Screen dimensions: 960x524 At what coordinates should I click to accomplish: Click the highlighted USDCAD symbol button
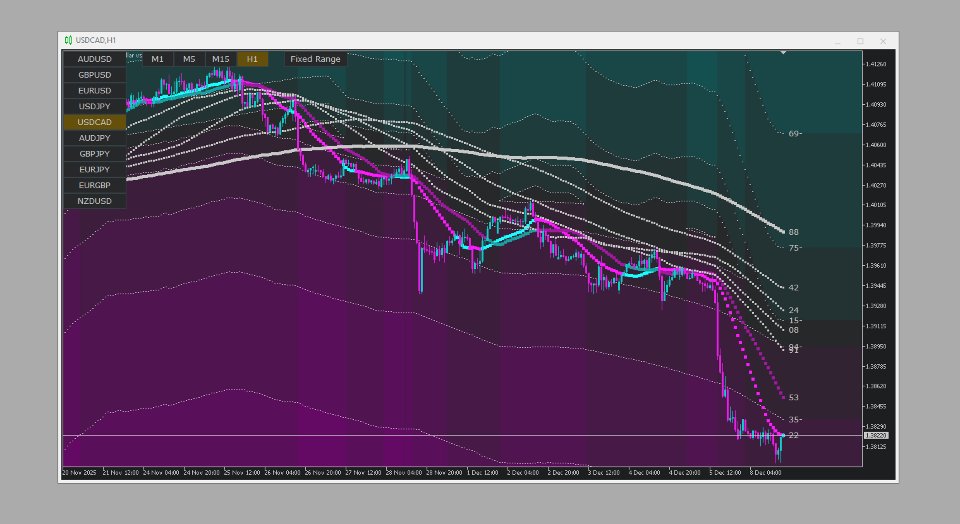coord(95,122)
